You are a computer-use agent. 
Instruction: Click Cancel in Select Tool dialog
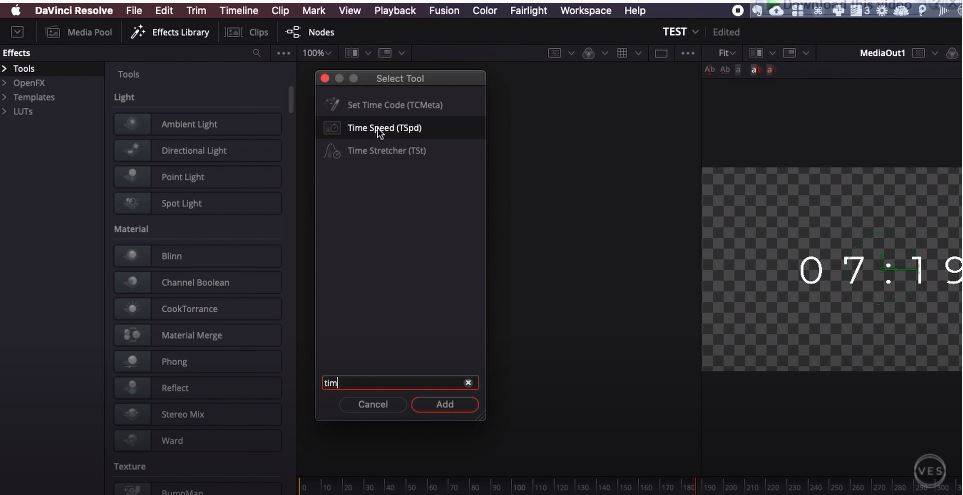coord(373,404)
